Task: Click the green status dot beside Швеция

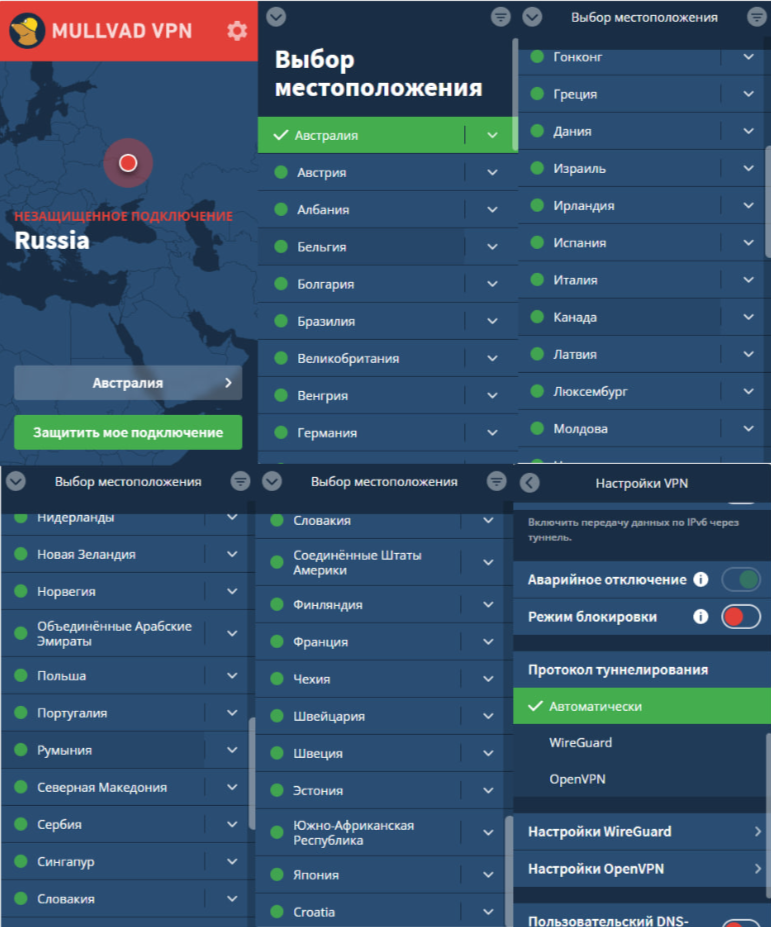Action: click(277, 753)
